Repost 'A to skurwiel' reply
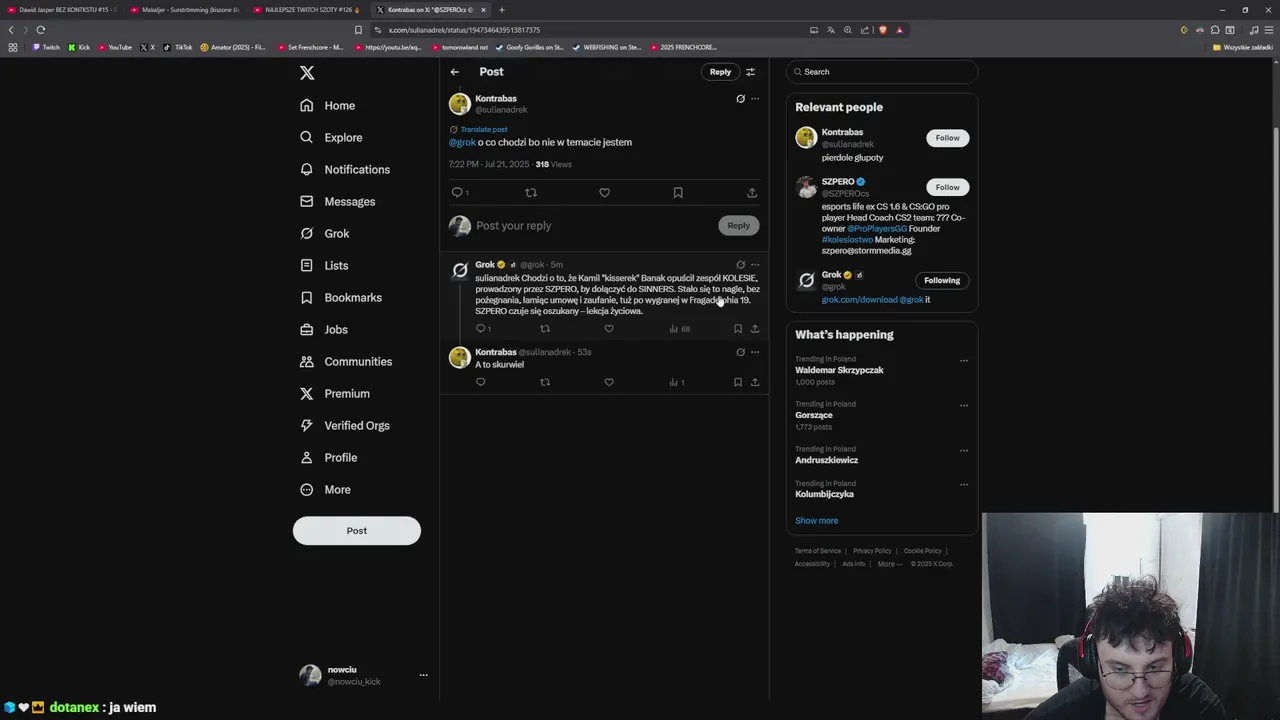Screen dimensions: 1280x720 point(545,382)
